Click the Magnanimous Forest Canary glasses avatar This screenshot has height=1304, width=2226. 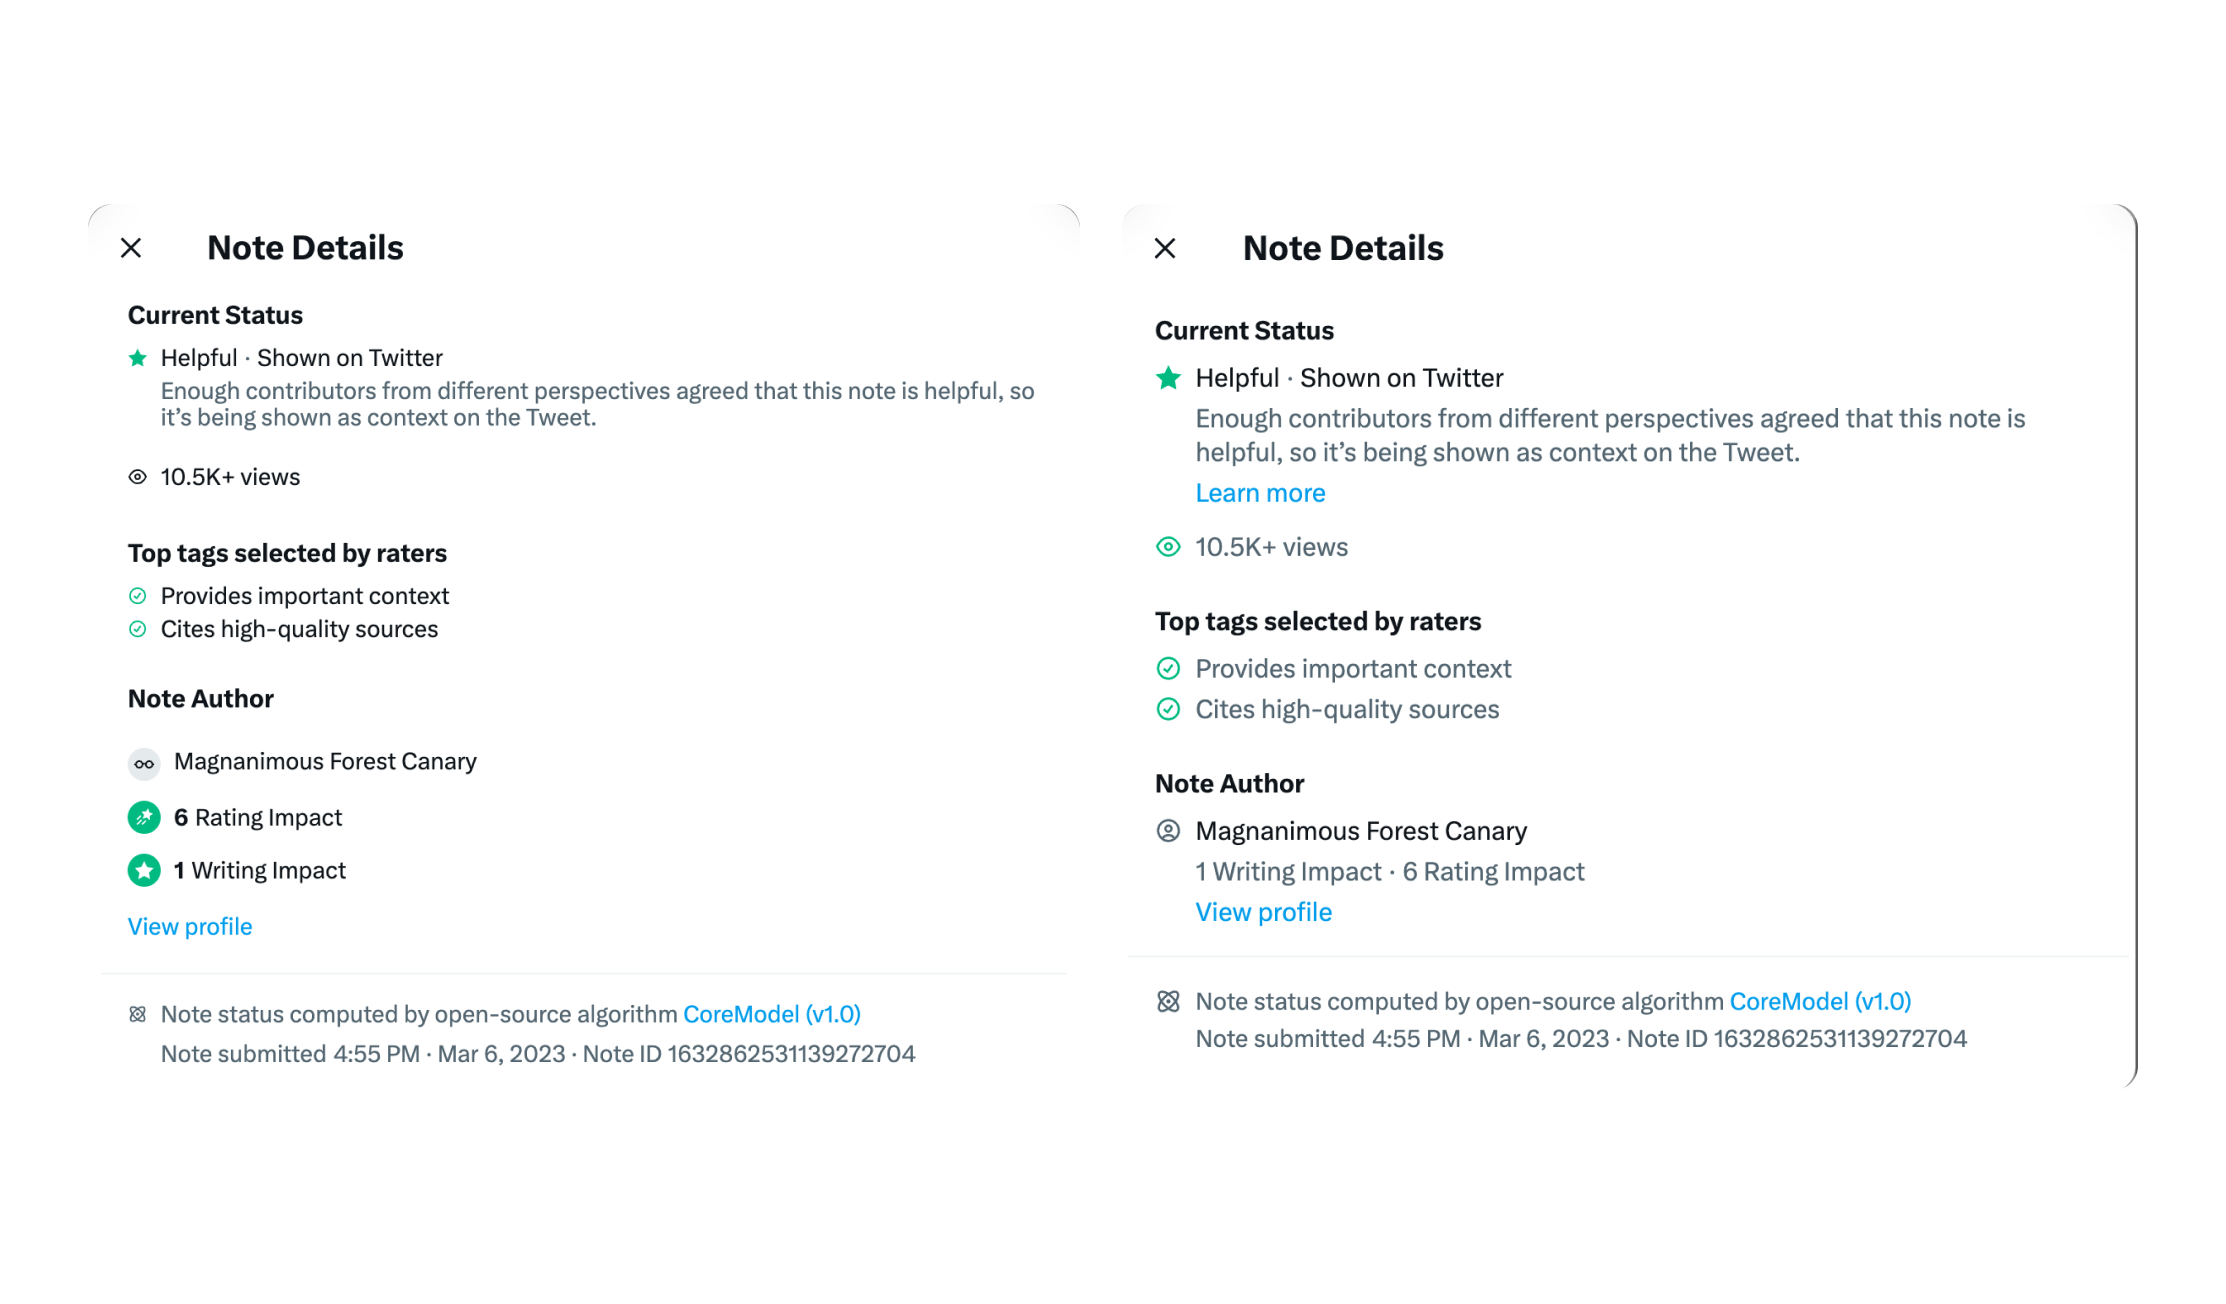pos(144,764)
